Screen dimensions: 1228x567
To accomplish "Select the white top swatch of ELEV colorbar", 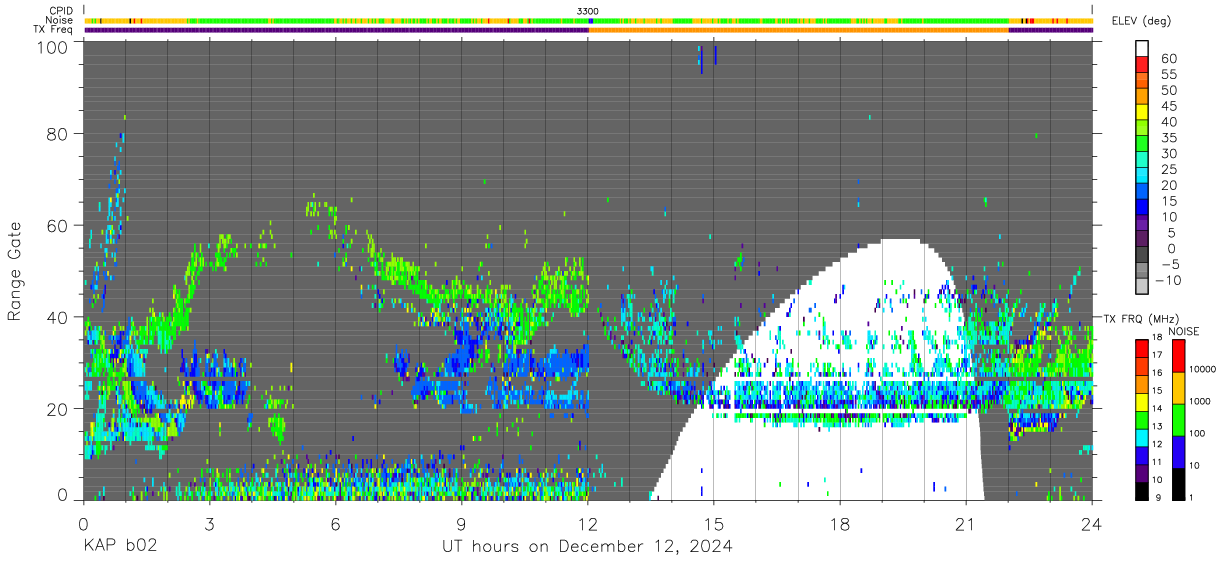I will tap(1142, 49).
